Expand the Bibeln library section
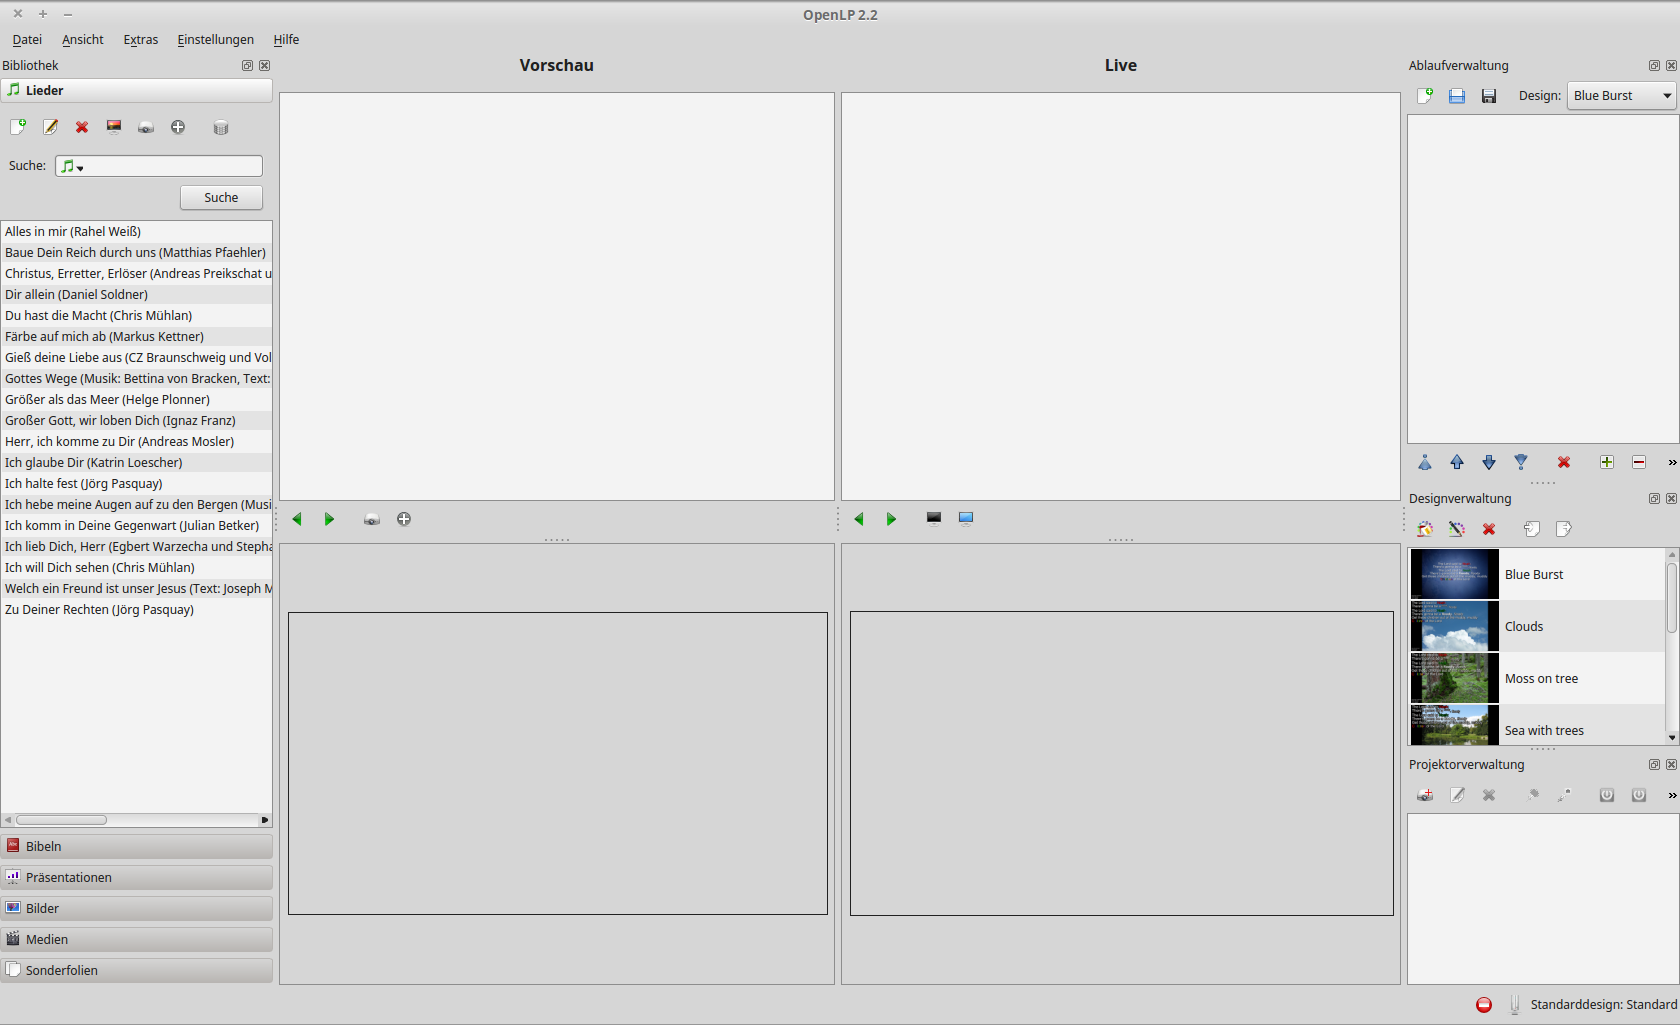 click(136, 846)
